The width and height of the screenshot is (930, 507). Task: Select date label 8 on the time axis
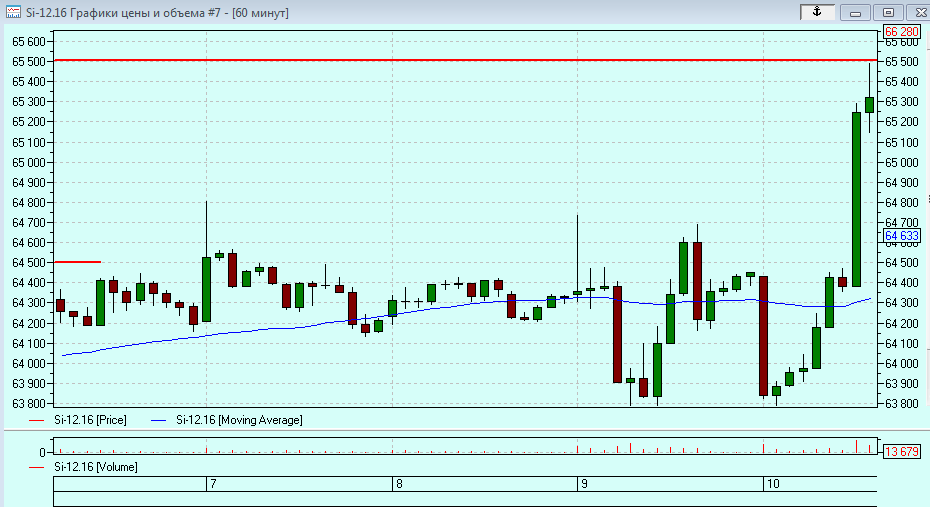point(399,484)
